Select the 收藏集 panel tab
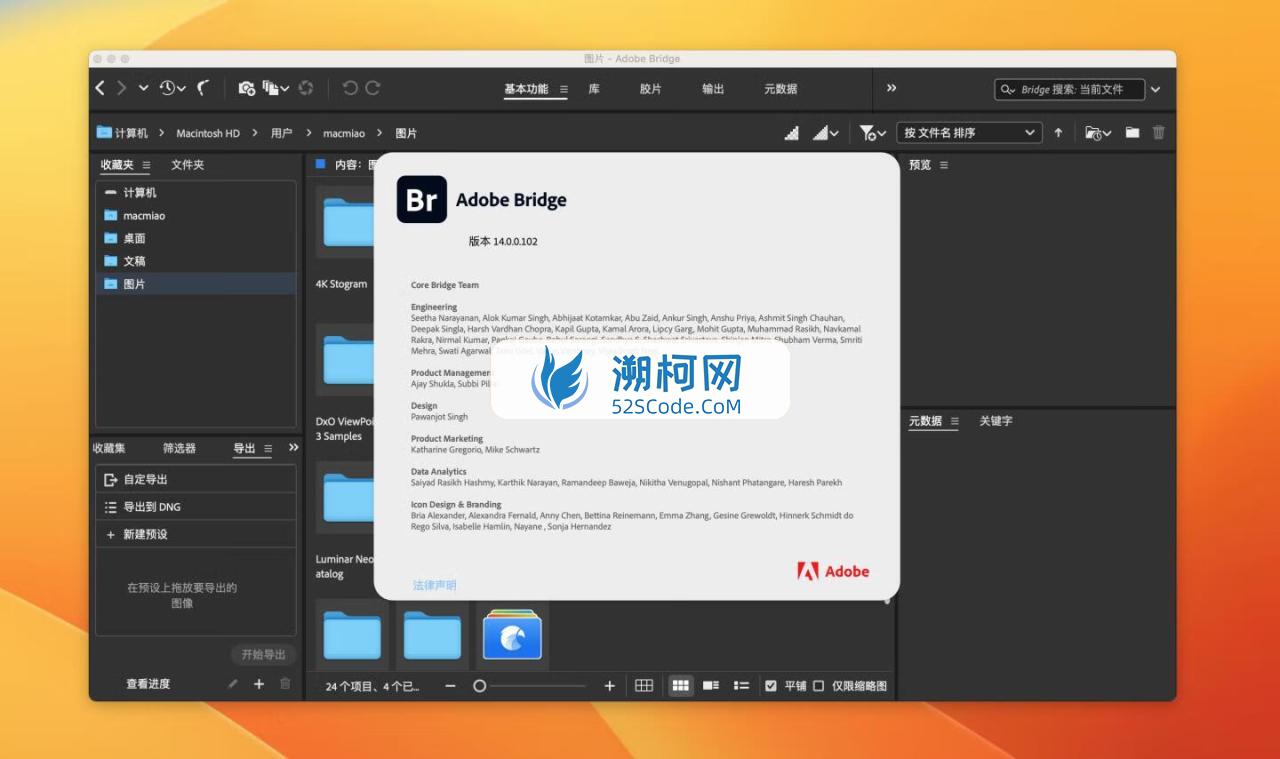1280x759 pixels. [x=109, y=448]
